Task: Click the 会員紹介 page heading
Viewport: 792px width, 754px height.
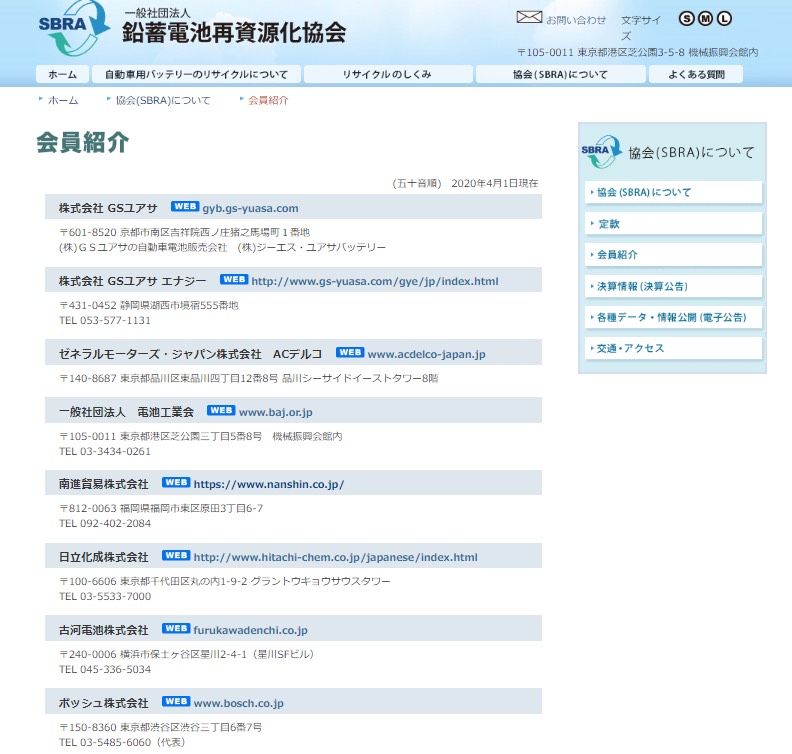Action: coord(83,142)
